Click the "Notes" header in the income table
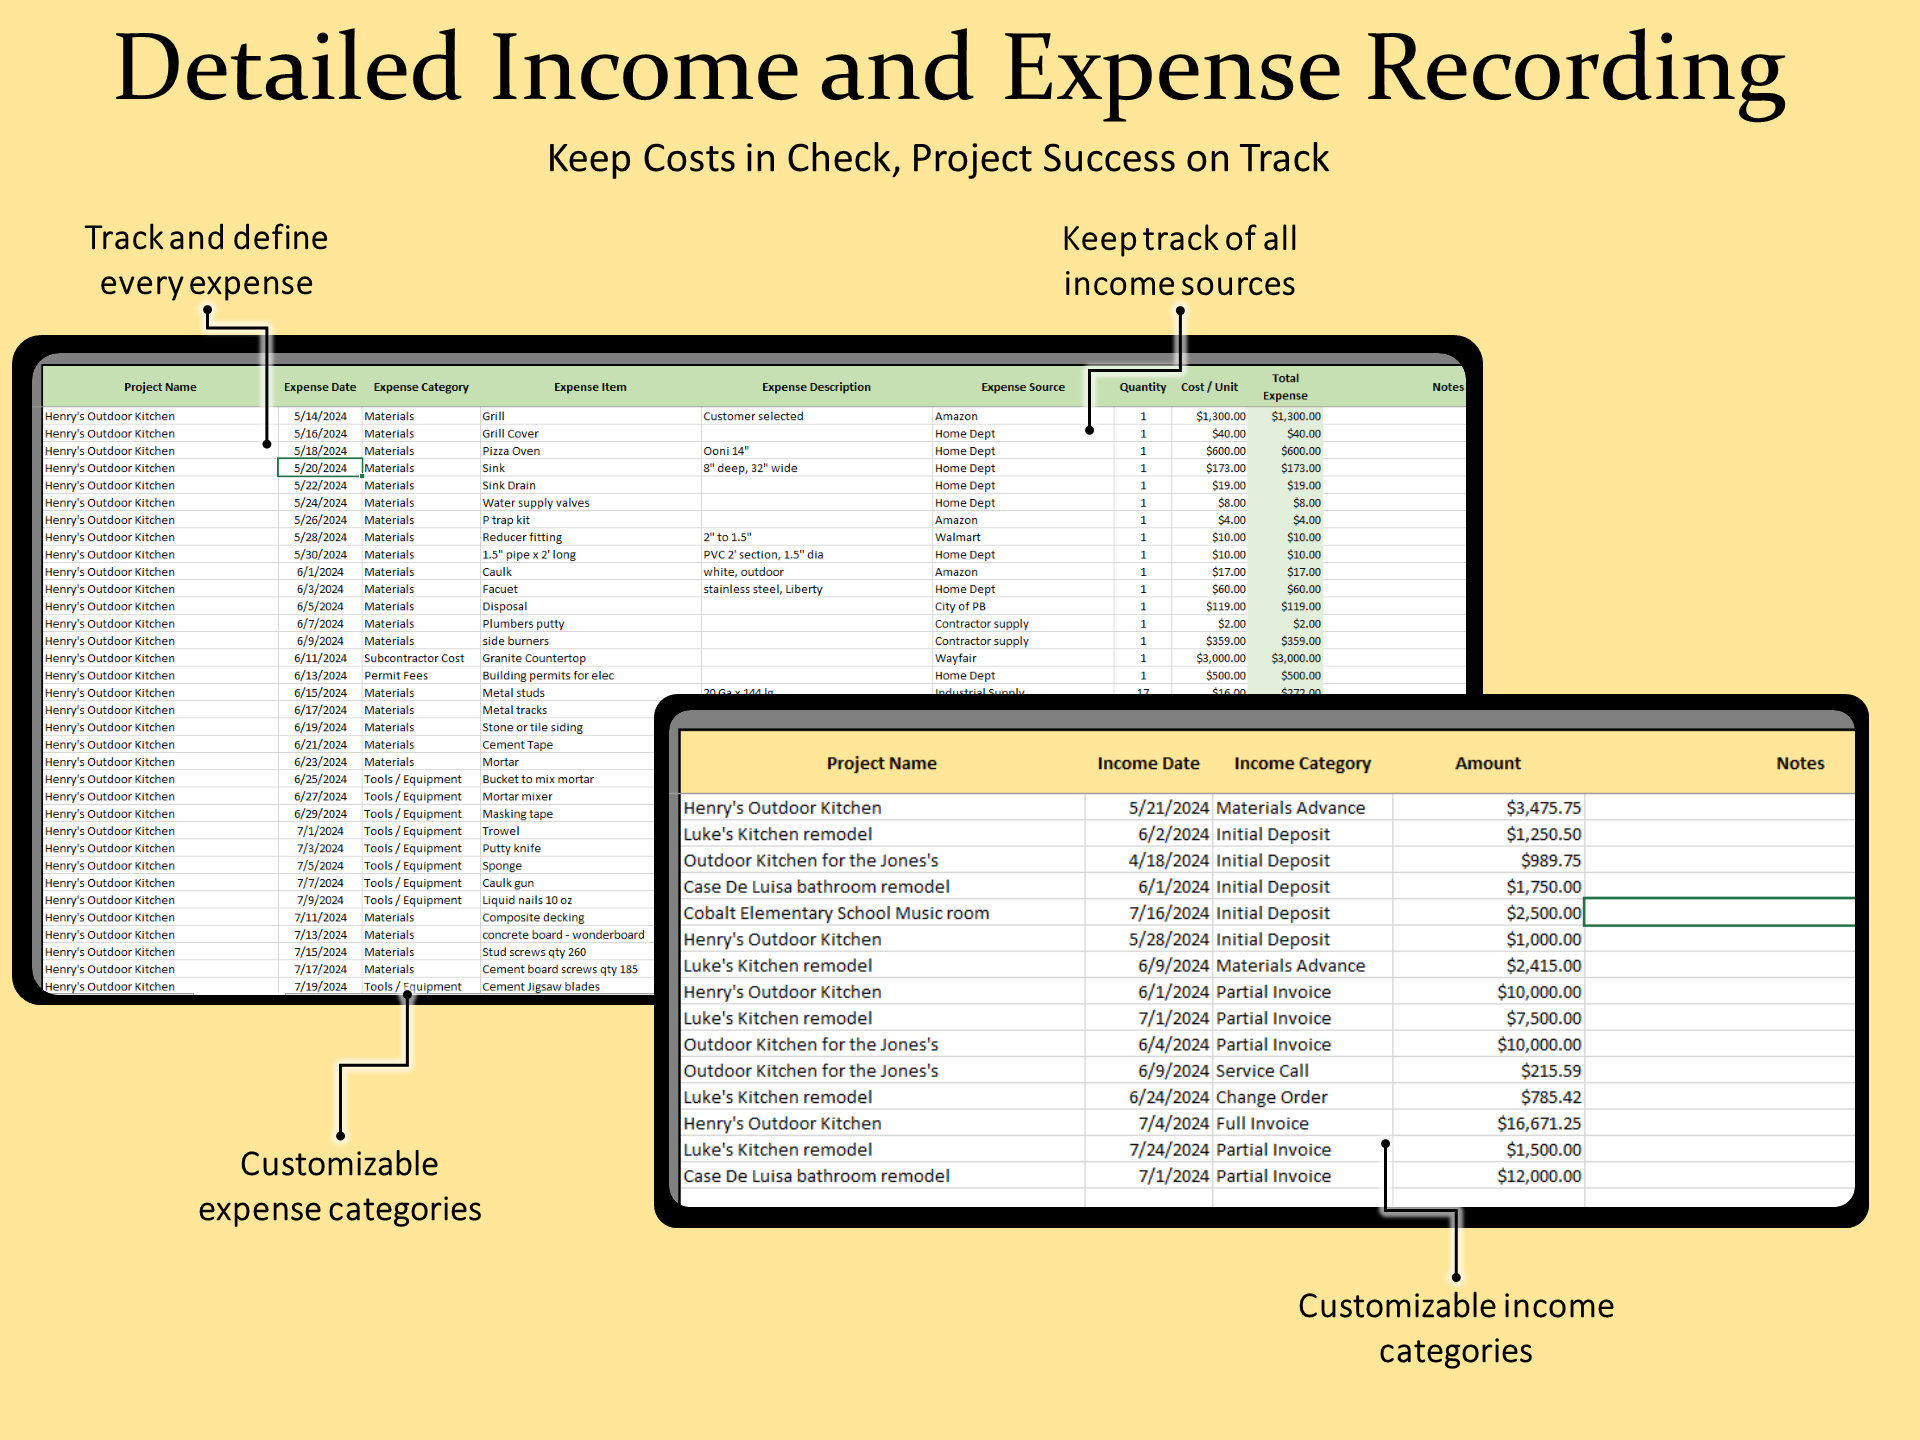Screen dimensions: 1920x1440 1800,763
